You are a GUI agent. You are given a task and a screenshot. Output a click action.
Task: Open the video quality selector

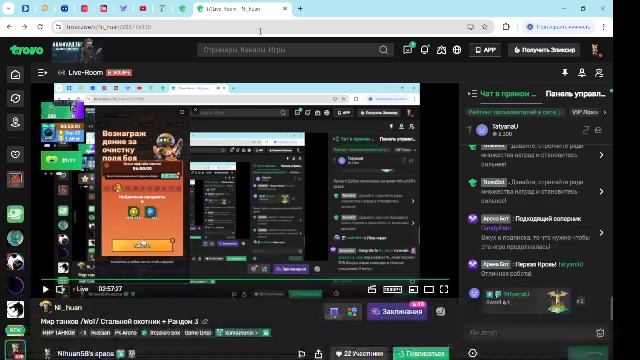[x=392, y=289]
